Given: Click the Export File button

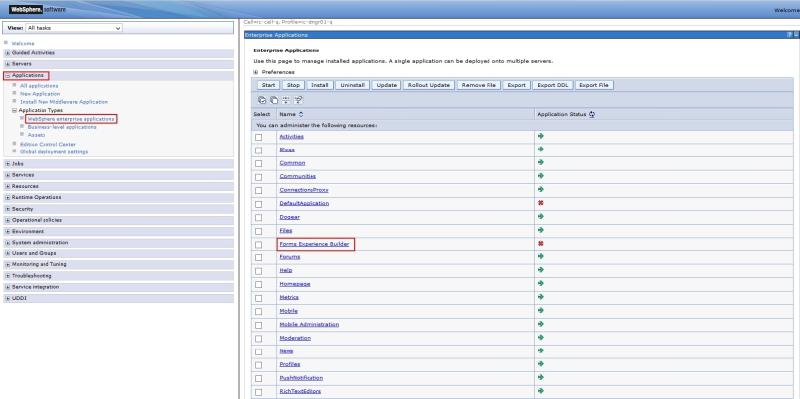Looking at the screenshot, I should pyautogui.click(x=594, y=85).
